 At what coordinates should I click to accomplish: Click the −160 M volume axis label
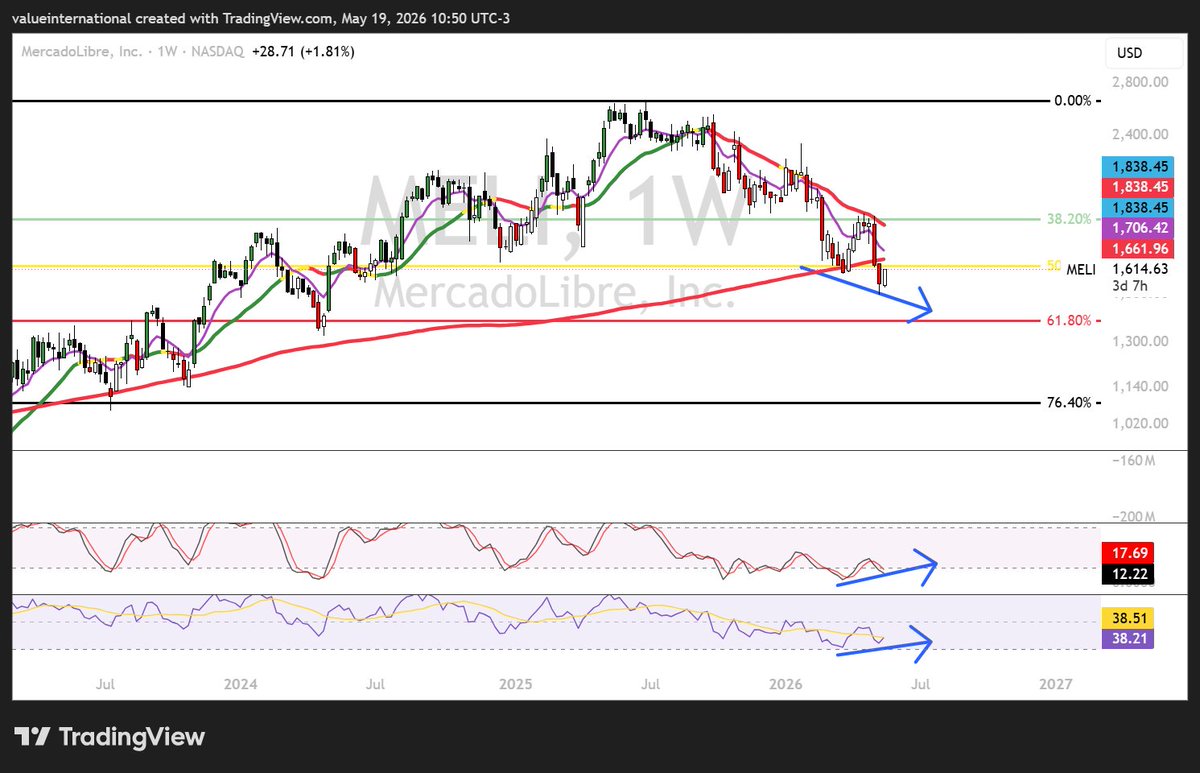[x=1134, y=462]
